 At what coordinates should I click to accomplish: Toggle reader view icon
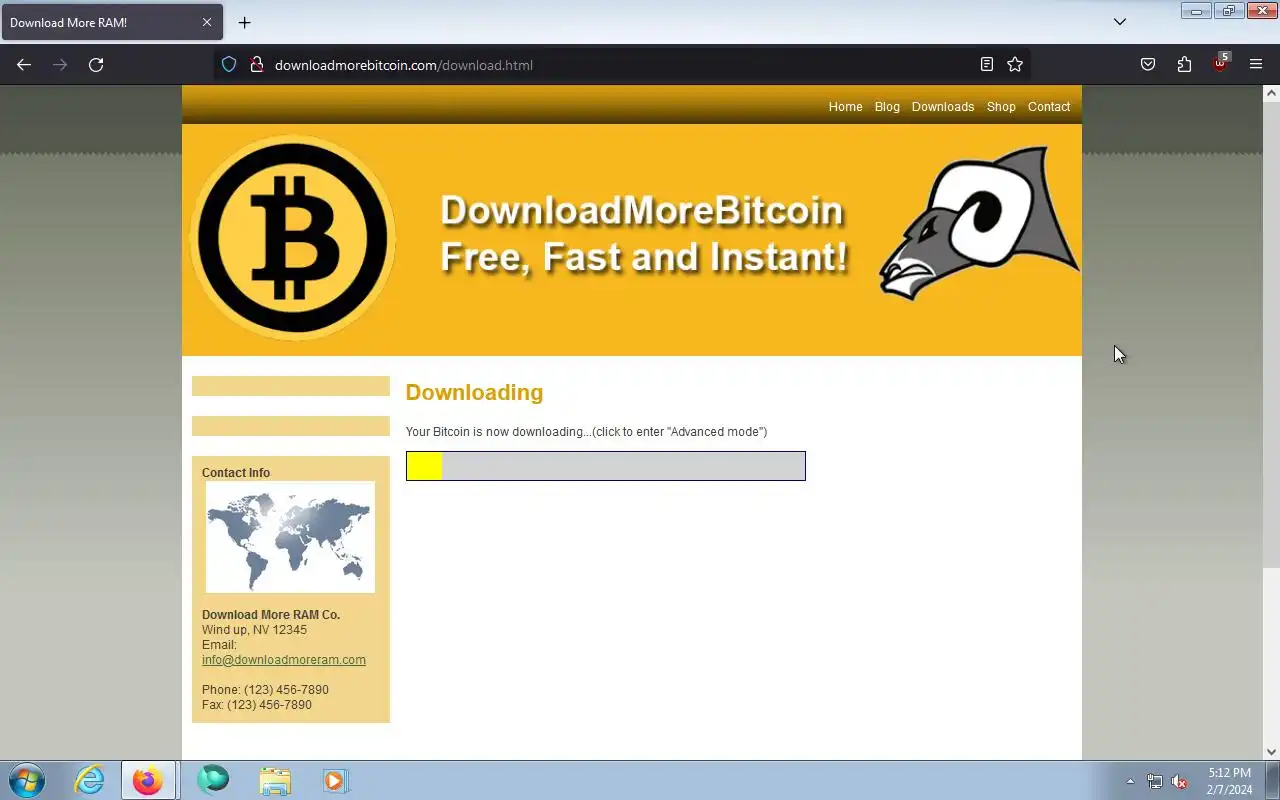[987, 65]
